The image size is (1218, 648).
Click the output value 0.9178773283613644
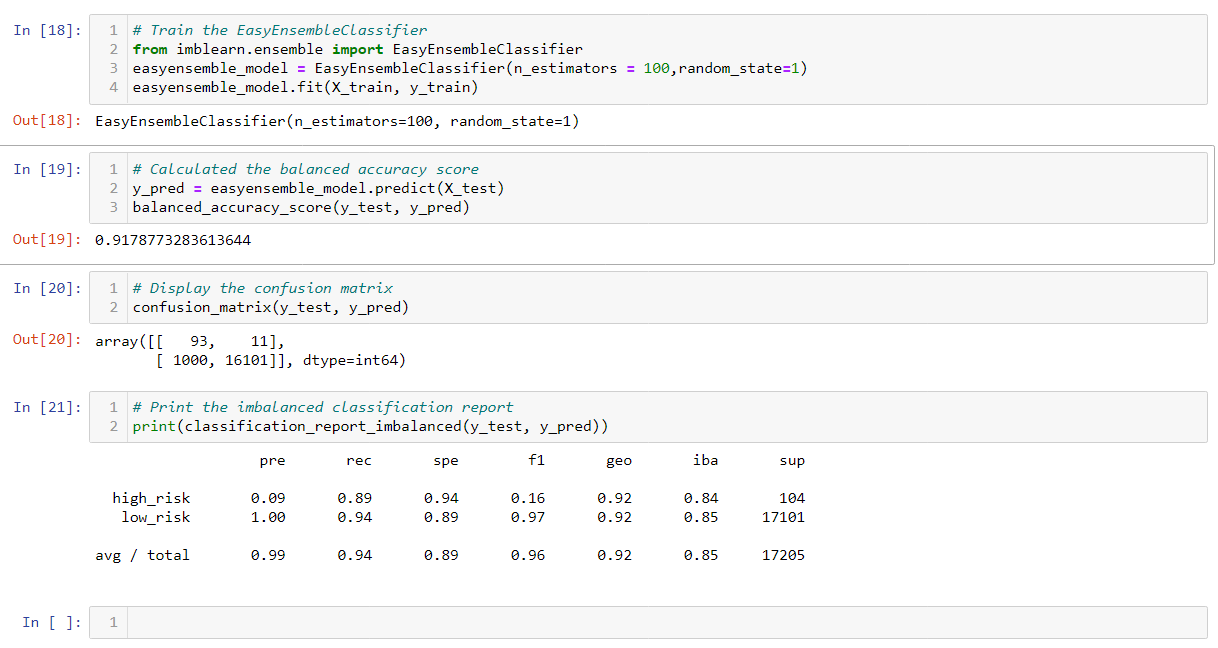click(x=173, y=240)
